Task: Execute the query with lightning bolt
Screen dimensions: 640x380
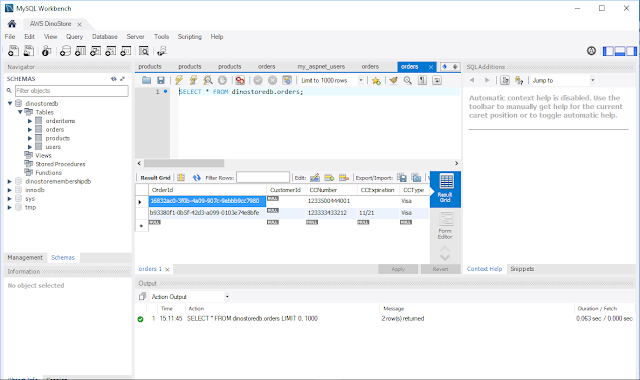Action: [178, 80]
